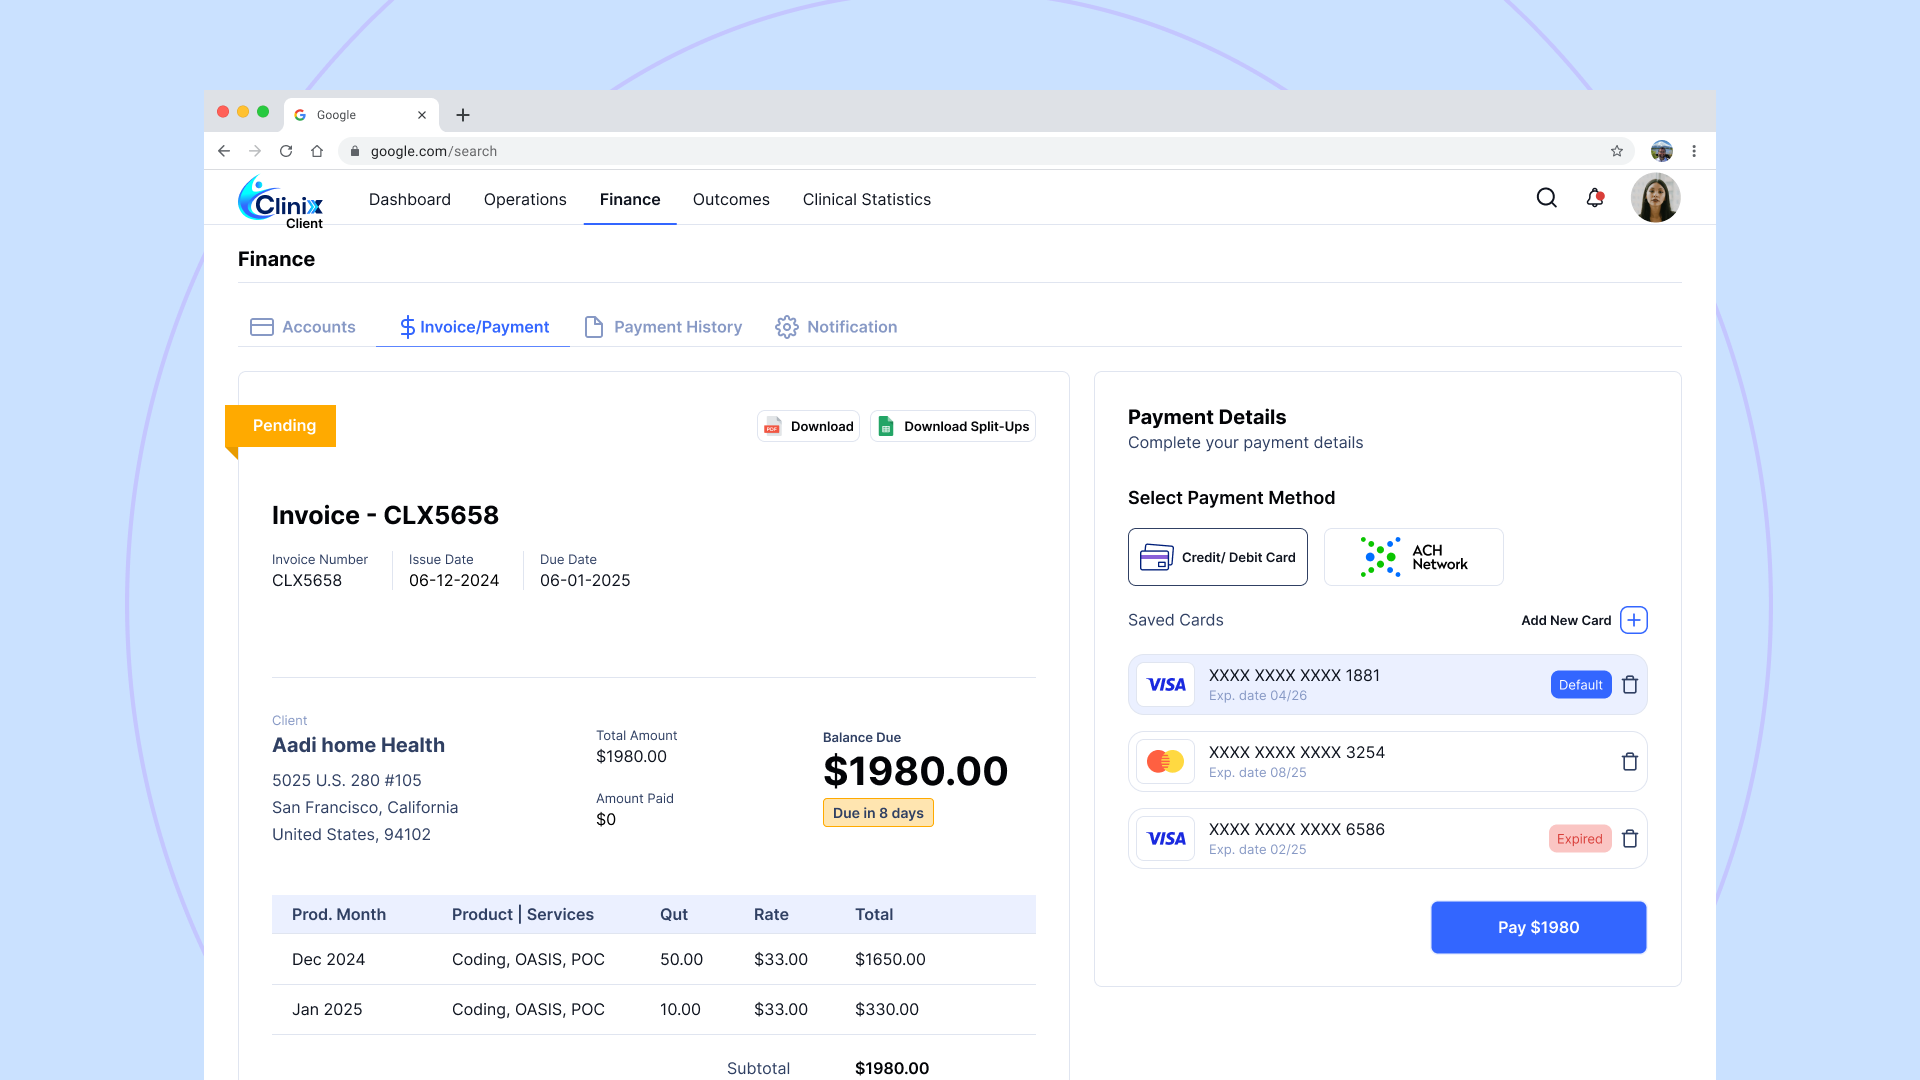
Task: Bookmark page with the star icon
Action: point(1617,151)
